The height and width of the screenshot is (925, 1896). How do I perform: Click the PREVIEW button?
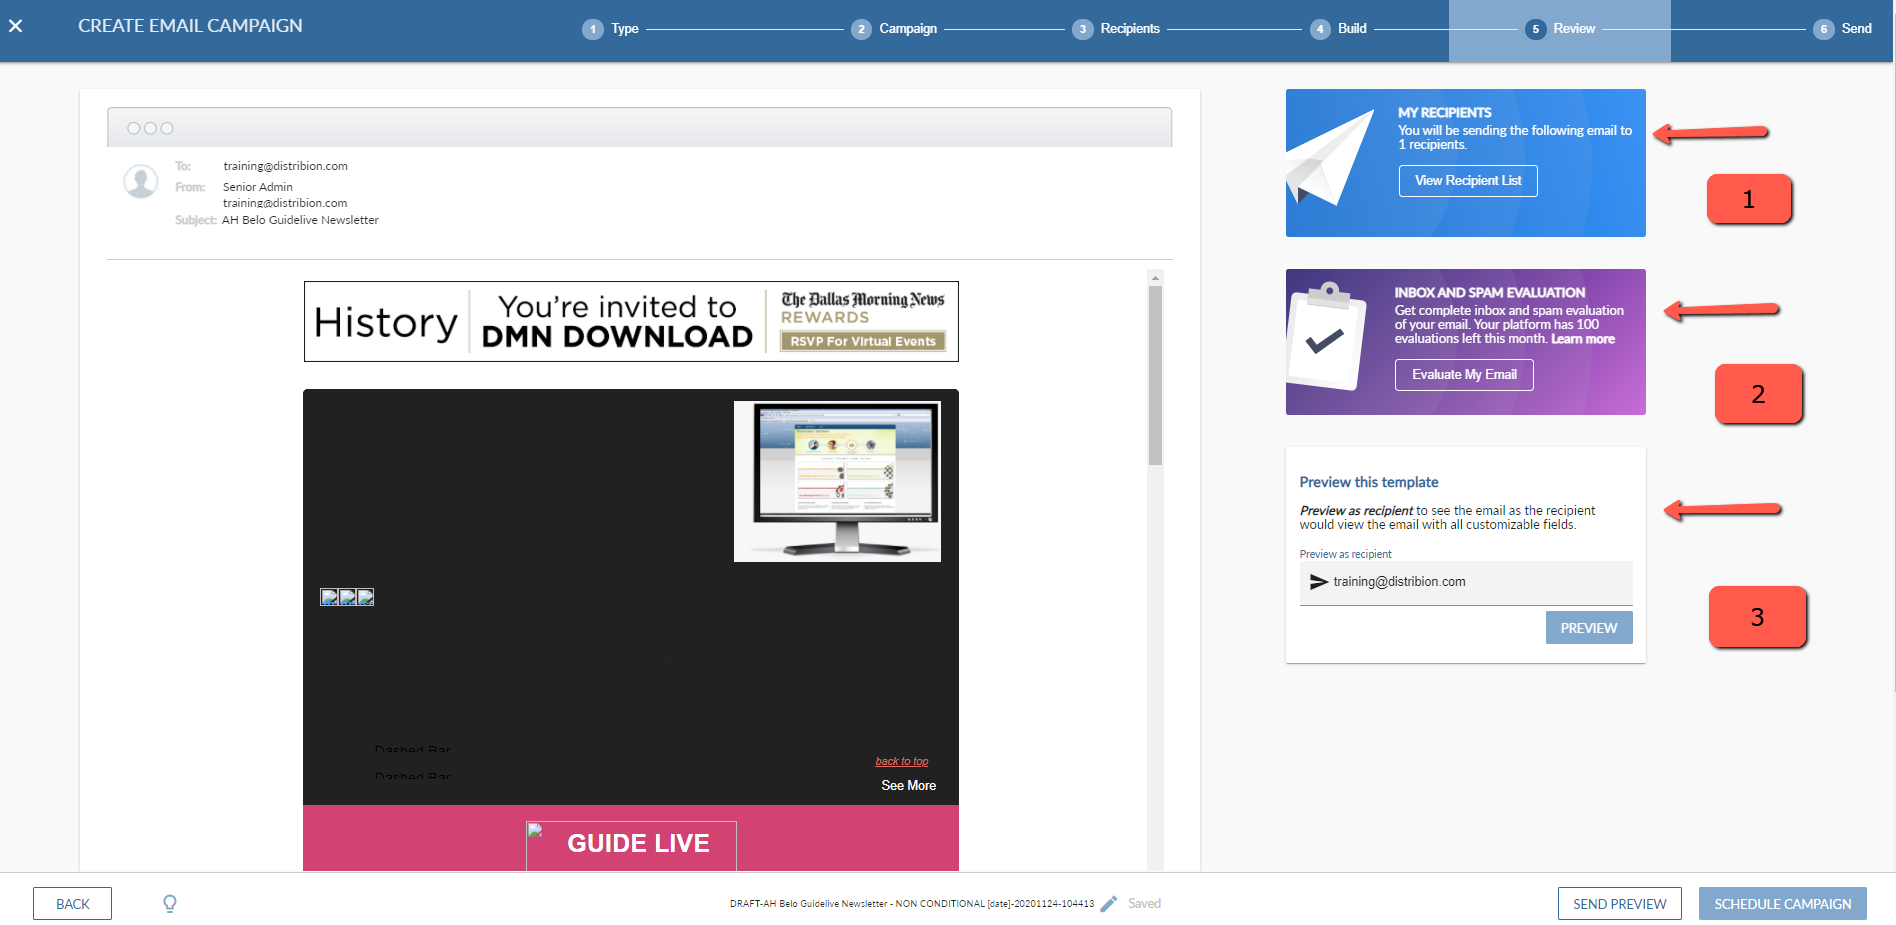coord(1589,628)
